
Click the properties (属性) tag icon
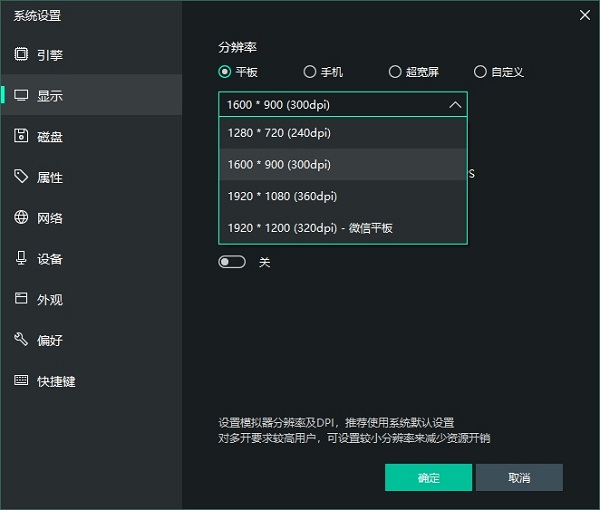(x=21, y=177)
